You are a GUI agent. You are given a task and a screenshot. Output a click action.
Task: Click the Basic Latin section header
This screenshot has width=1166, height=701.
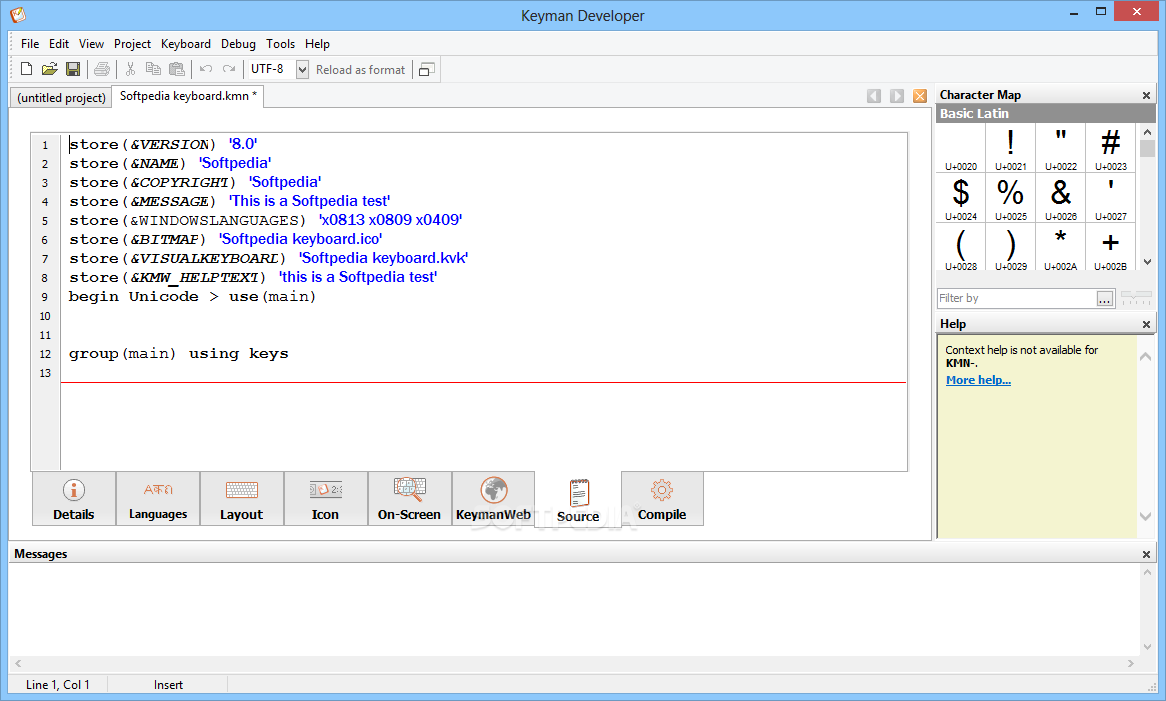[1046, 114]
